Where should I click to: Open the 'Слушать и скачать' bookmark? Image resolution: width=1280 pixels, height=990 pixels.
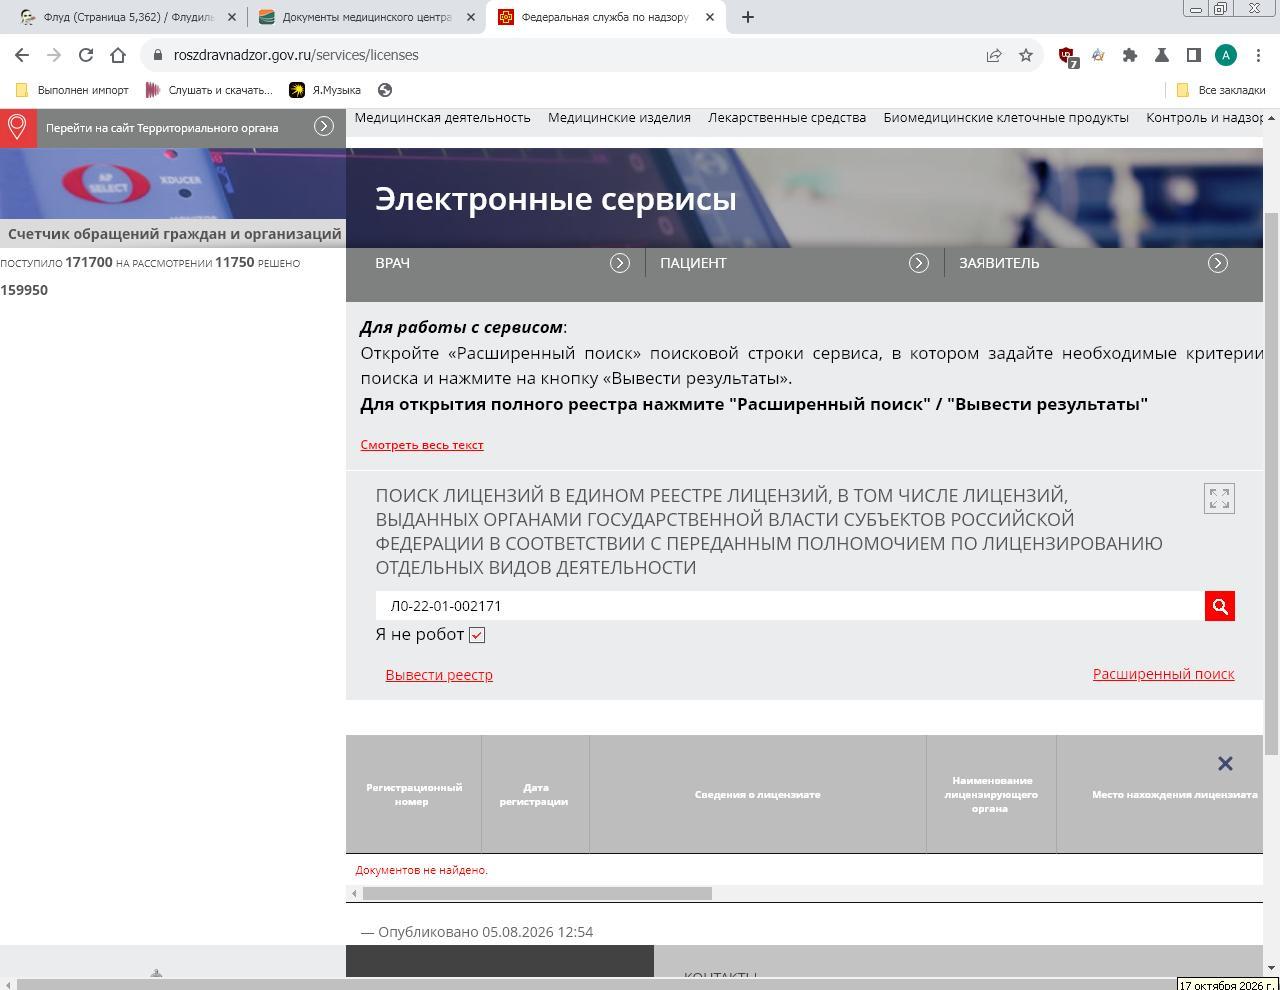tap(209, 90)
